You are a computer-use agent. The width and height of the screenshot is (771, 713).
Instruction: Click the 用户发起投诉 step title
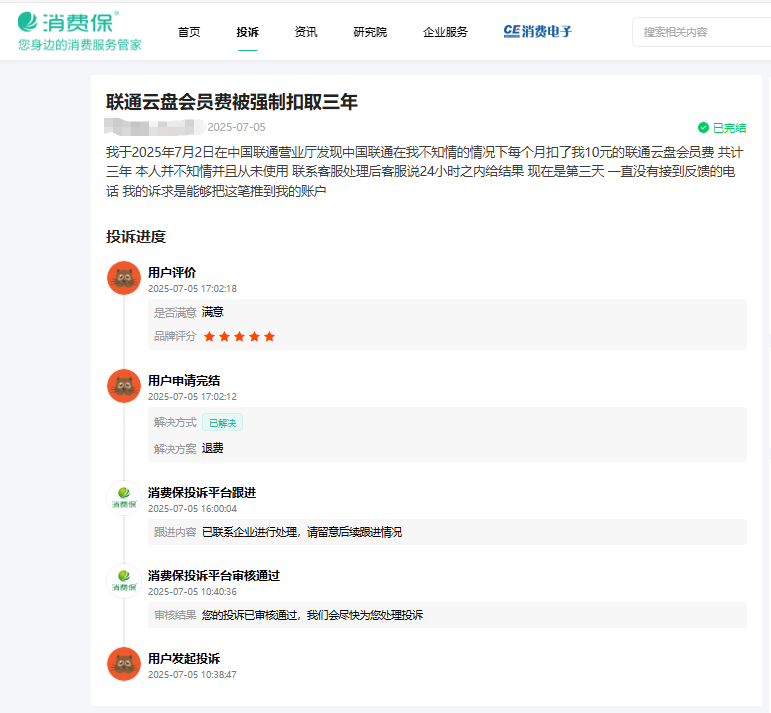pos(184,659)
